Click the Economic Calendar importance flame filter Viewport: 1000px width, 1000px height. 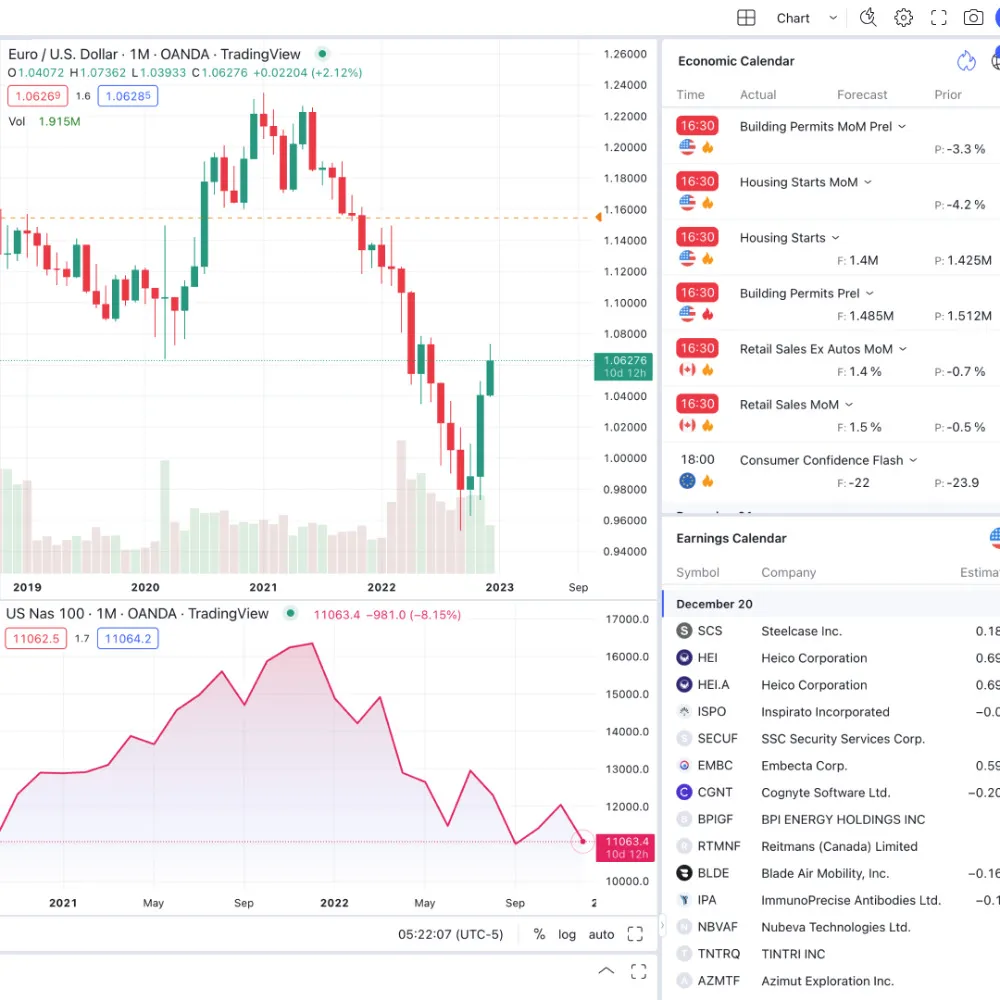pyautogui.click(x=966, y=61)
